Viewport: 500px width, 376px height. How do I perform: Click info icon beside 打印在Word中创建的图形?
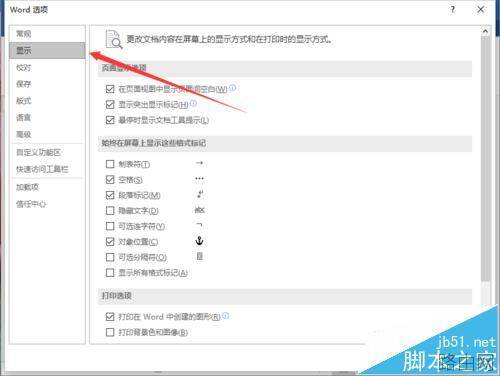tap(226, 315)
